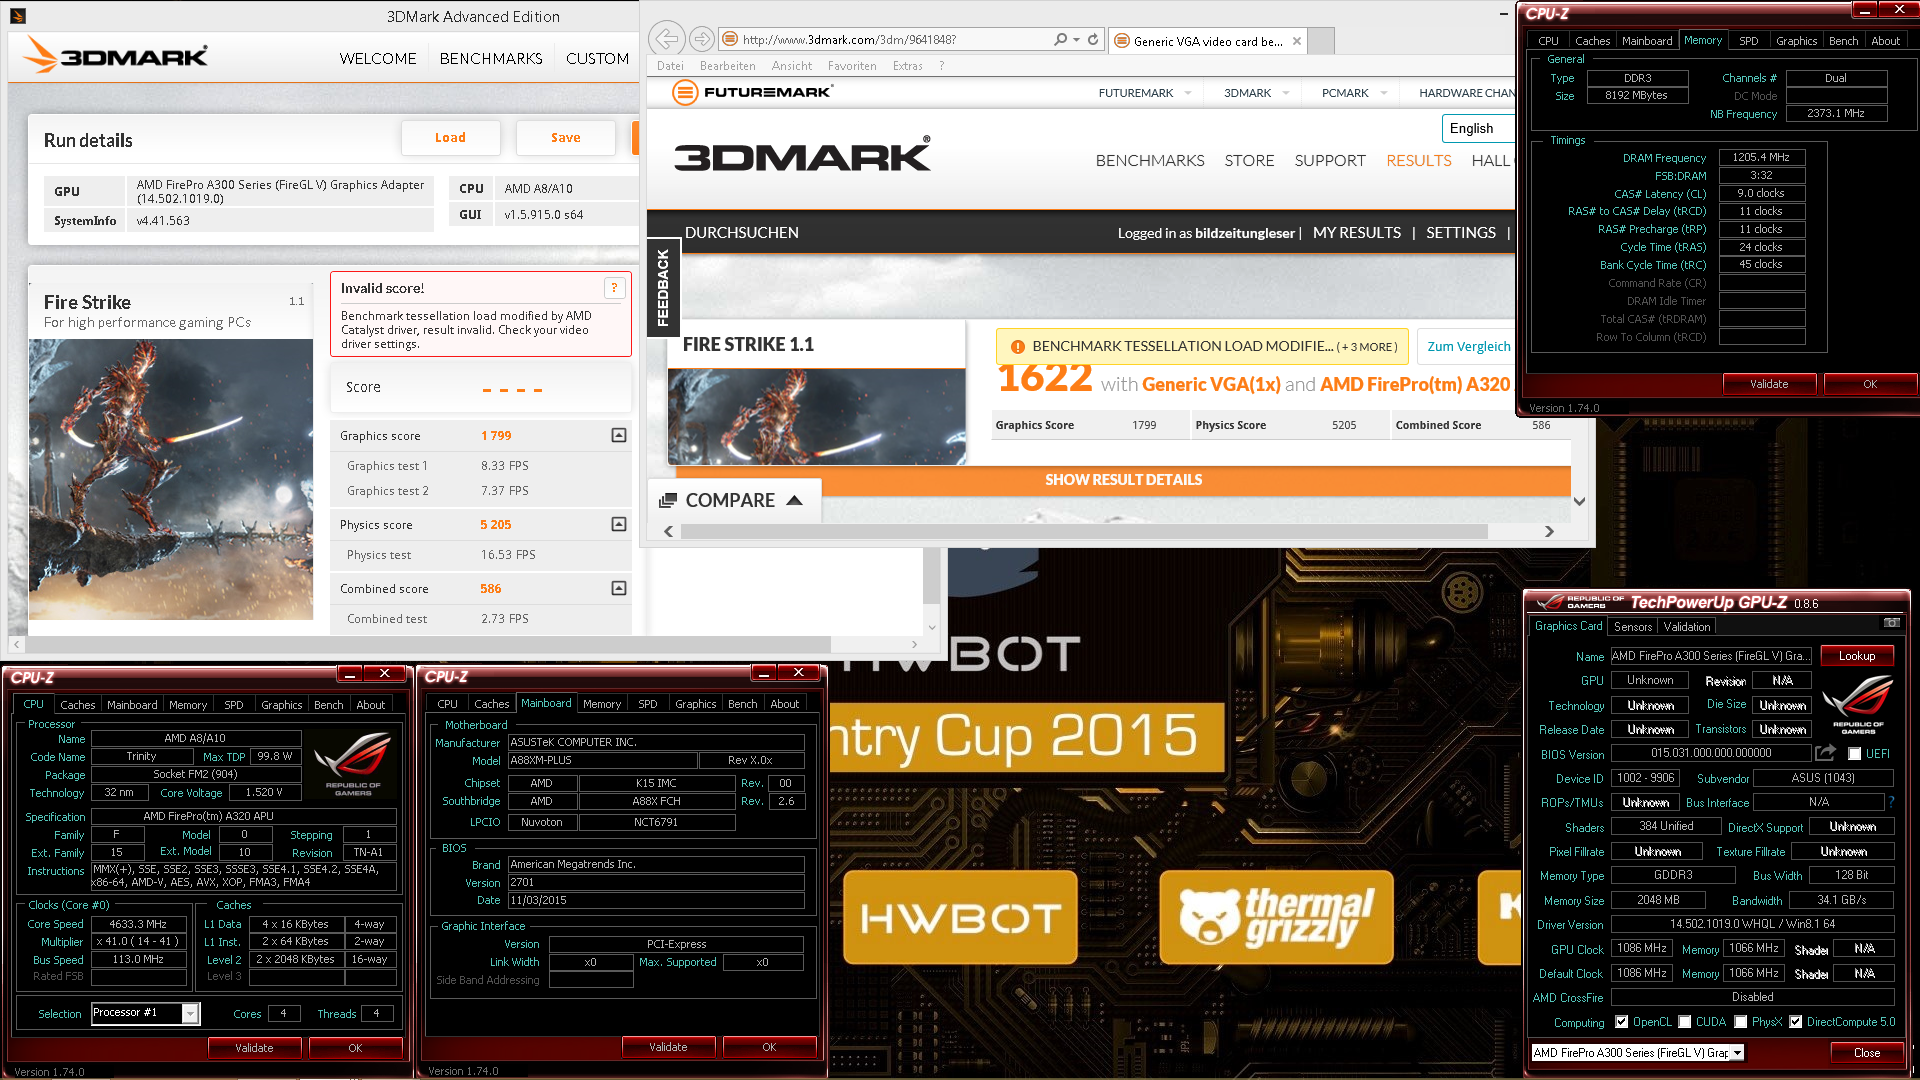Click the 3DMark app vertical scrollbar

[931, 577]
